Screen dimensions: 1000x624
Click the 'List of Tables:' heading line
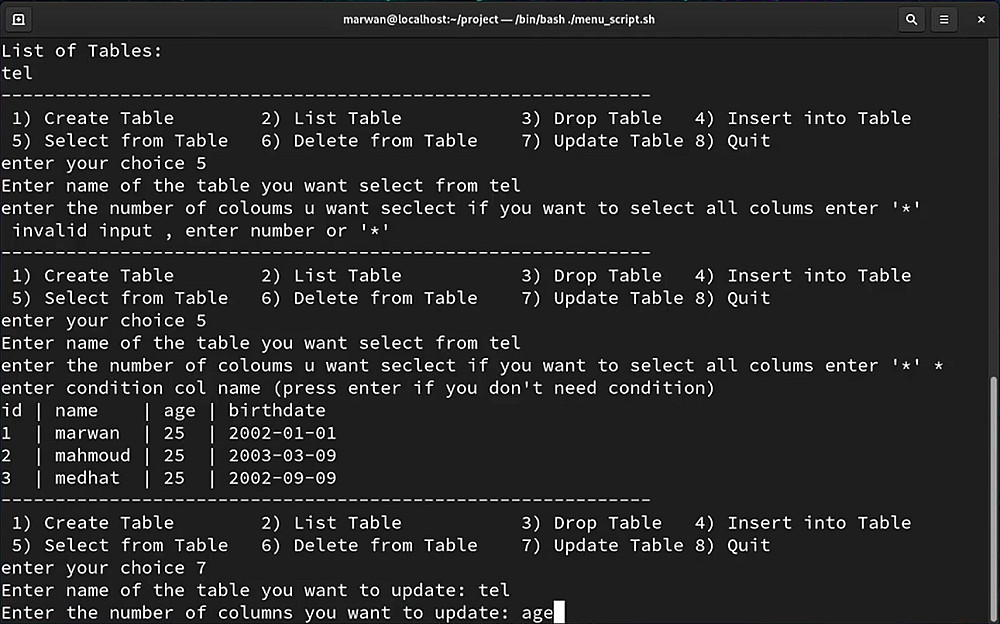click(x=82, y=50)
